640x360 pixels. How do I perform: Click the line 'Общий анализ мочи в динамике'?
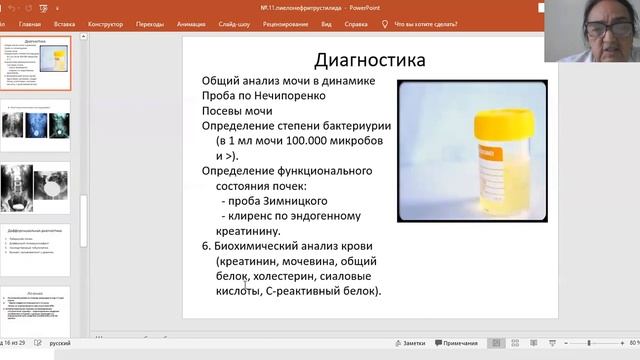pos(289,81)
